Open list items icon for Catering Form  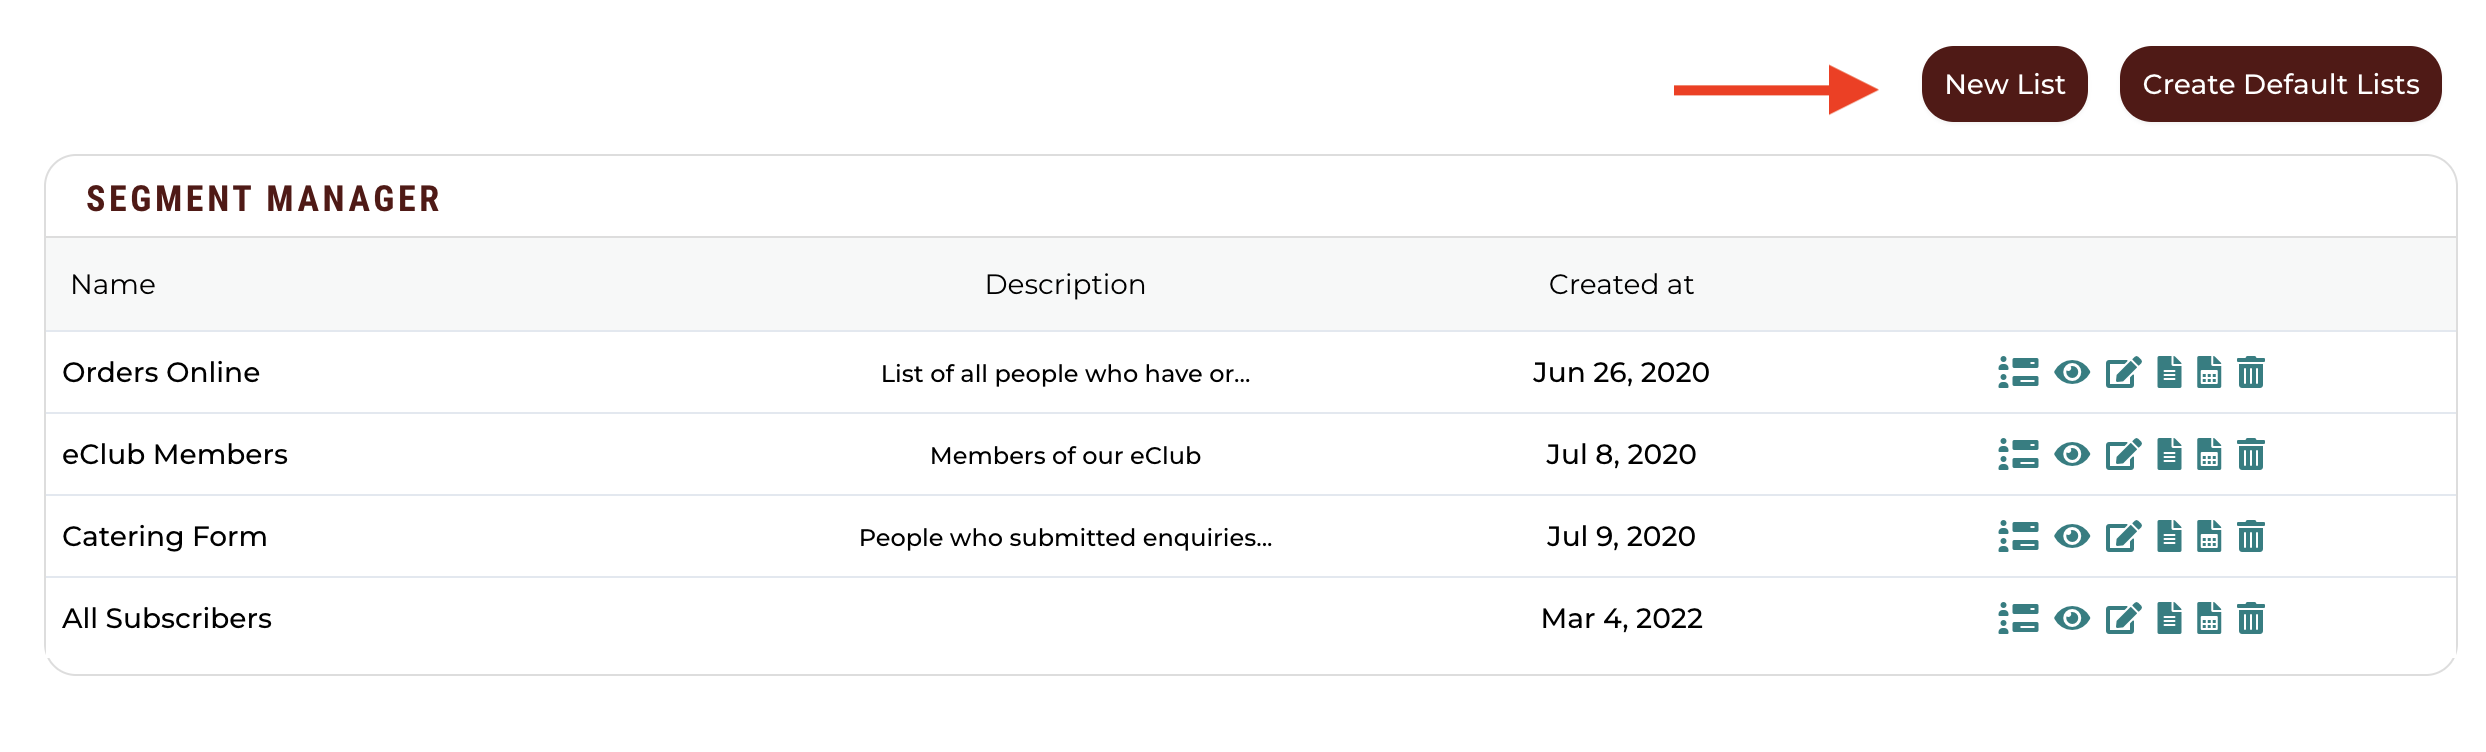click(2018, 536)
